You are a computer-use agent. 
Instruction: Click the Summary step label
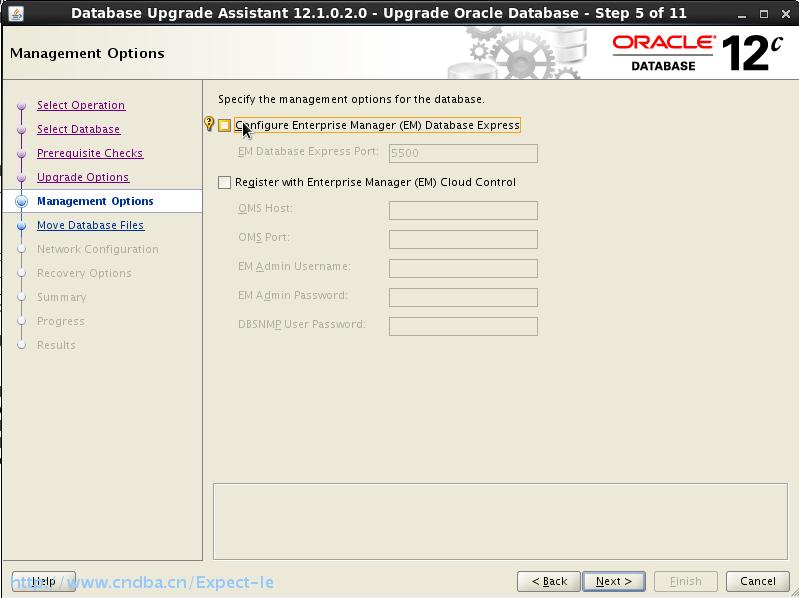pos(62,297)
